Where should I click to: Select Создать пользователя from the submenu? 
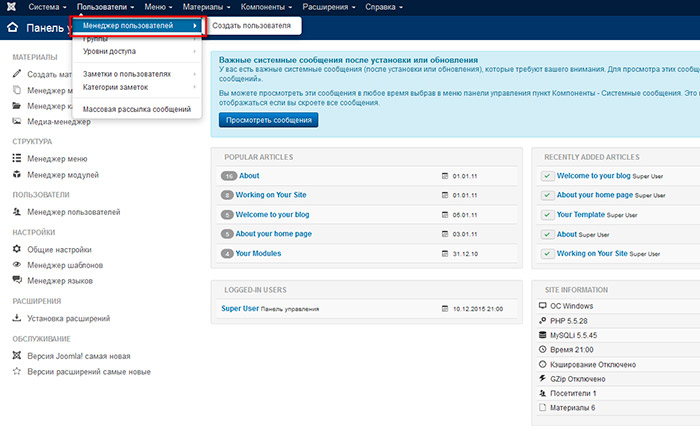point(252,23)
